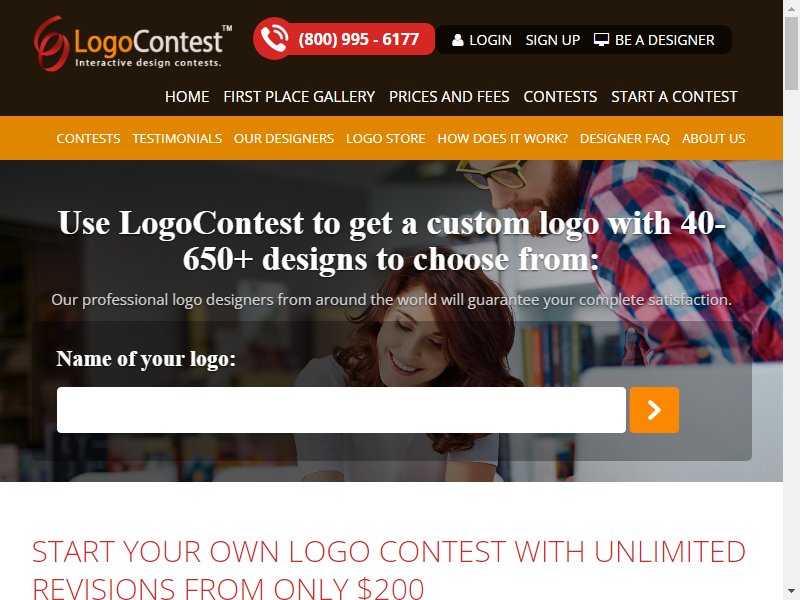Click the LogoContest swirl logo
The width and height of the screenshot is (800, 600).
click(133, 44)
